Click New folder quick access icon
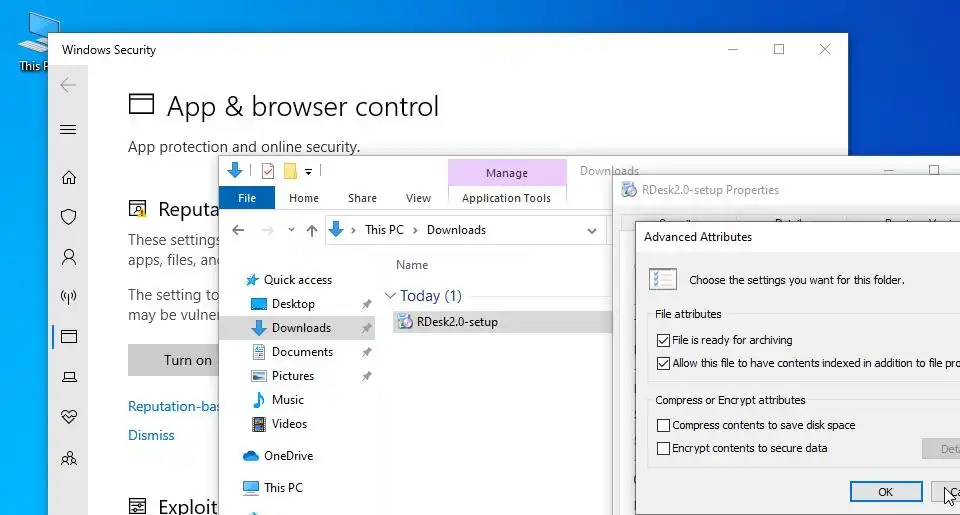Viewport: 960px width, 515px height. point(290,171)
